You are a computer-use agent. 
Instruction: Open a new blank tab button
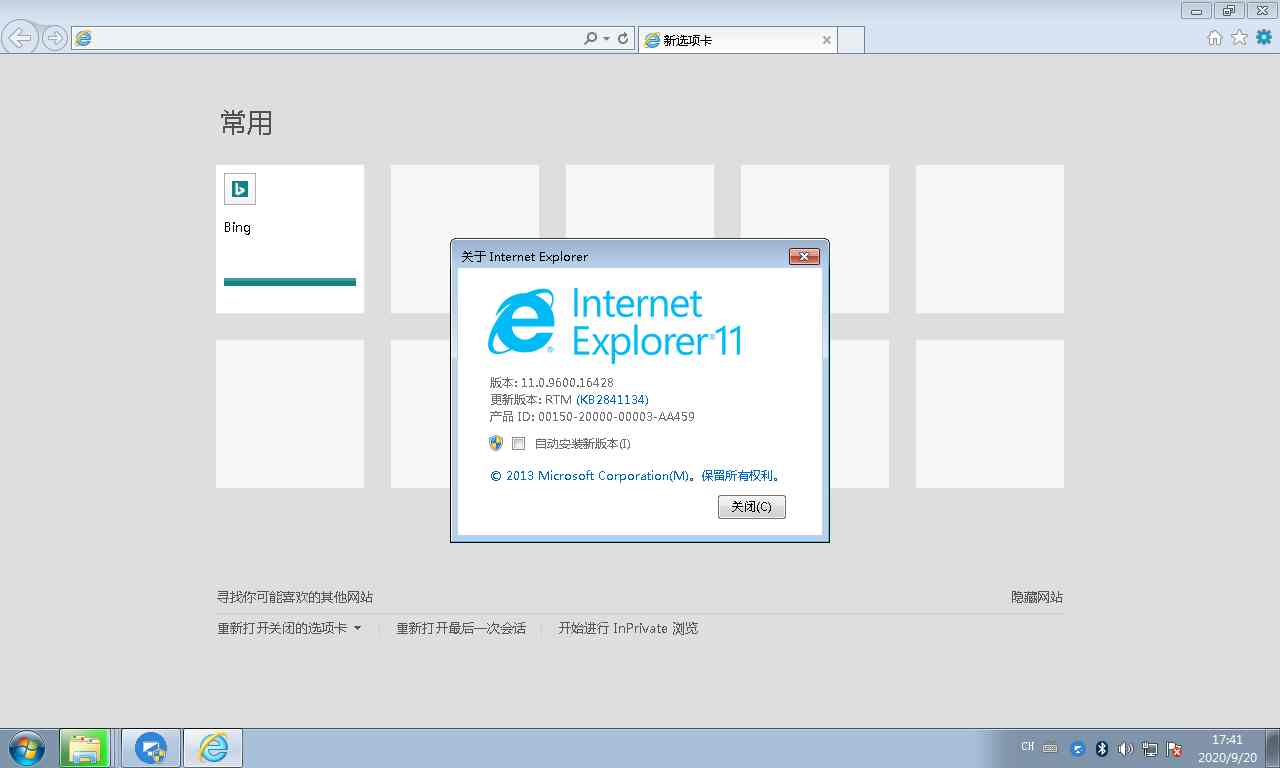pyautogui.click(x=850, y=40)
